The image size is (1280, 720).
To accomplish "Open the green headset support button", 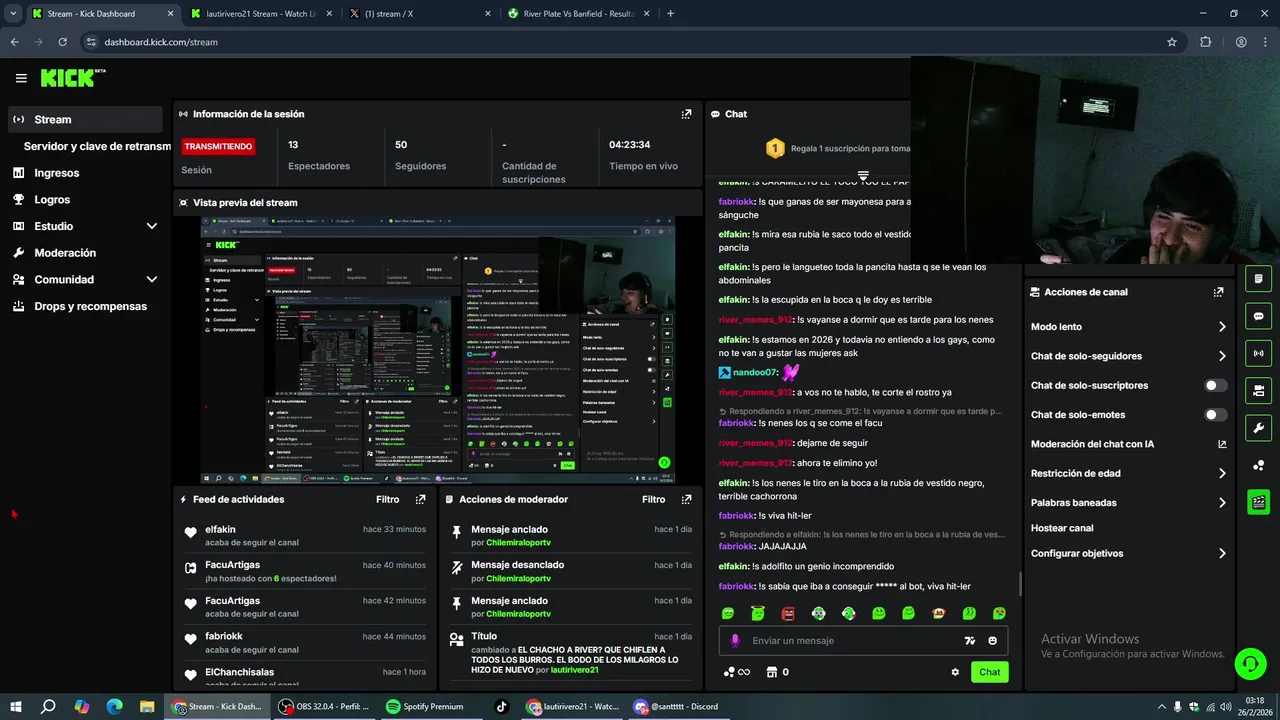I will [x=1249, y=663].
